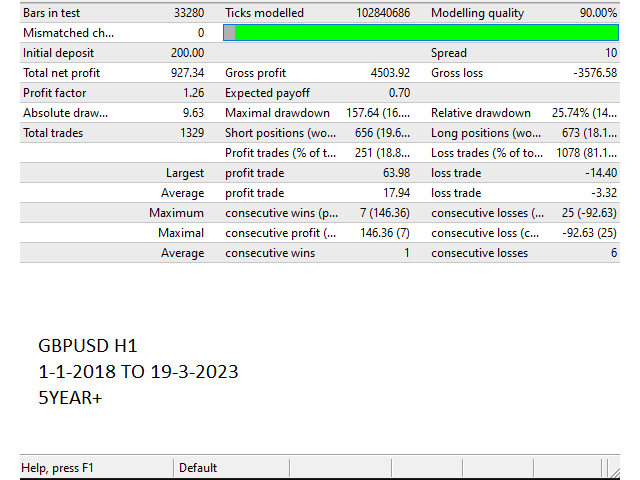The height and width of the screenshot is (480, 640).
Task: Click maximal consecutive loss value -92.63 (25)
Action: [x=589, y=233]
